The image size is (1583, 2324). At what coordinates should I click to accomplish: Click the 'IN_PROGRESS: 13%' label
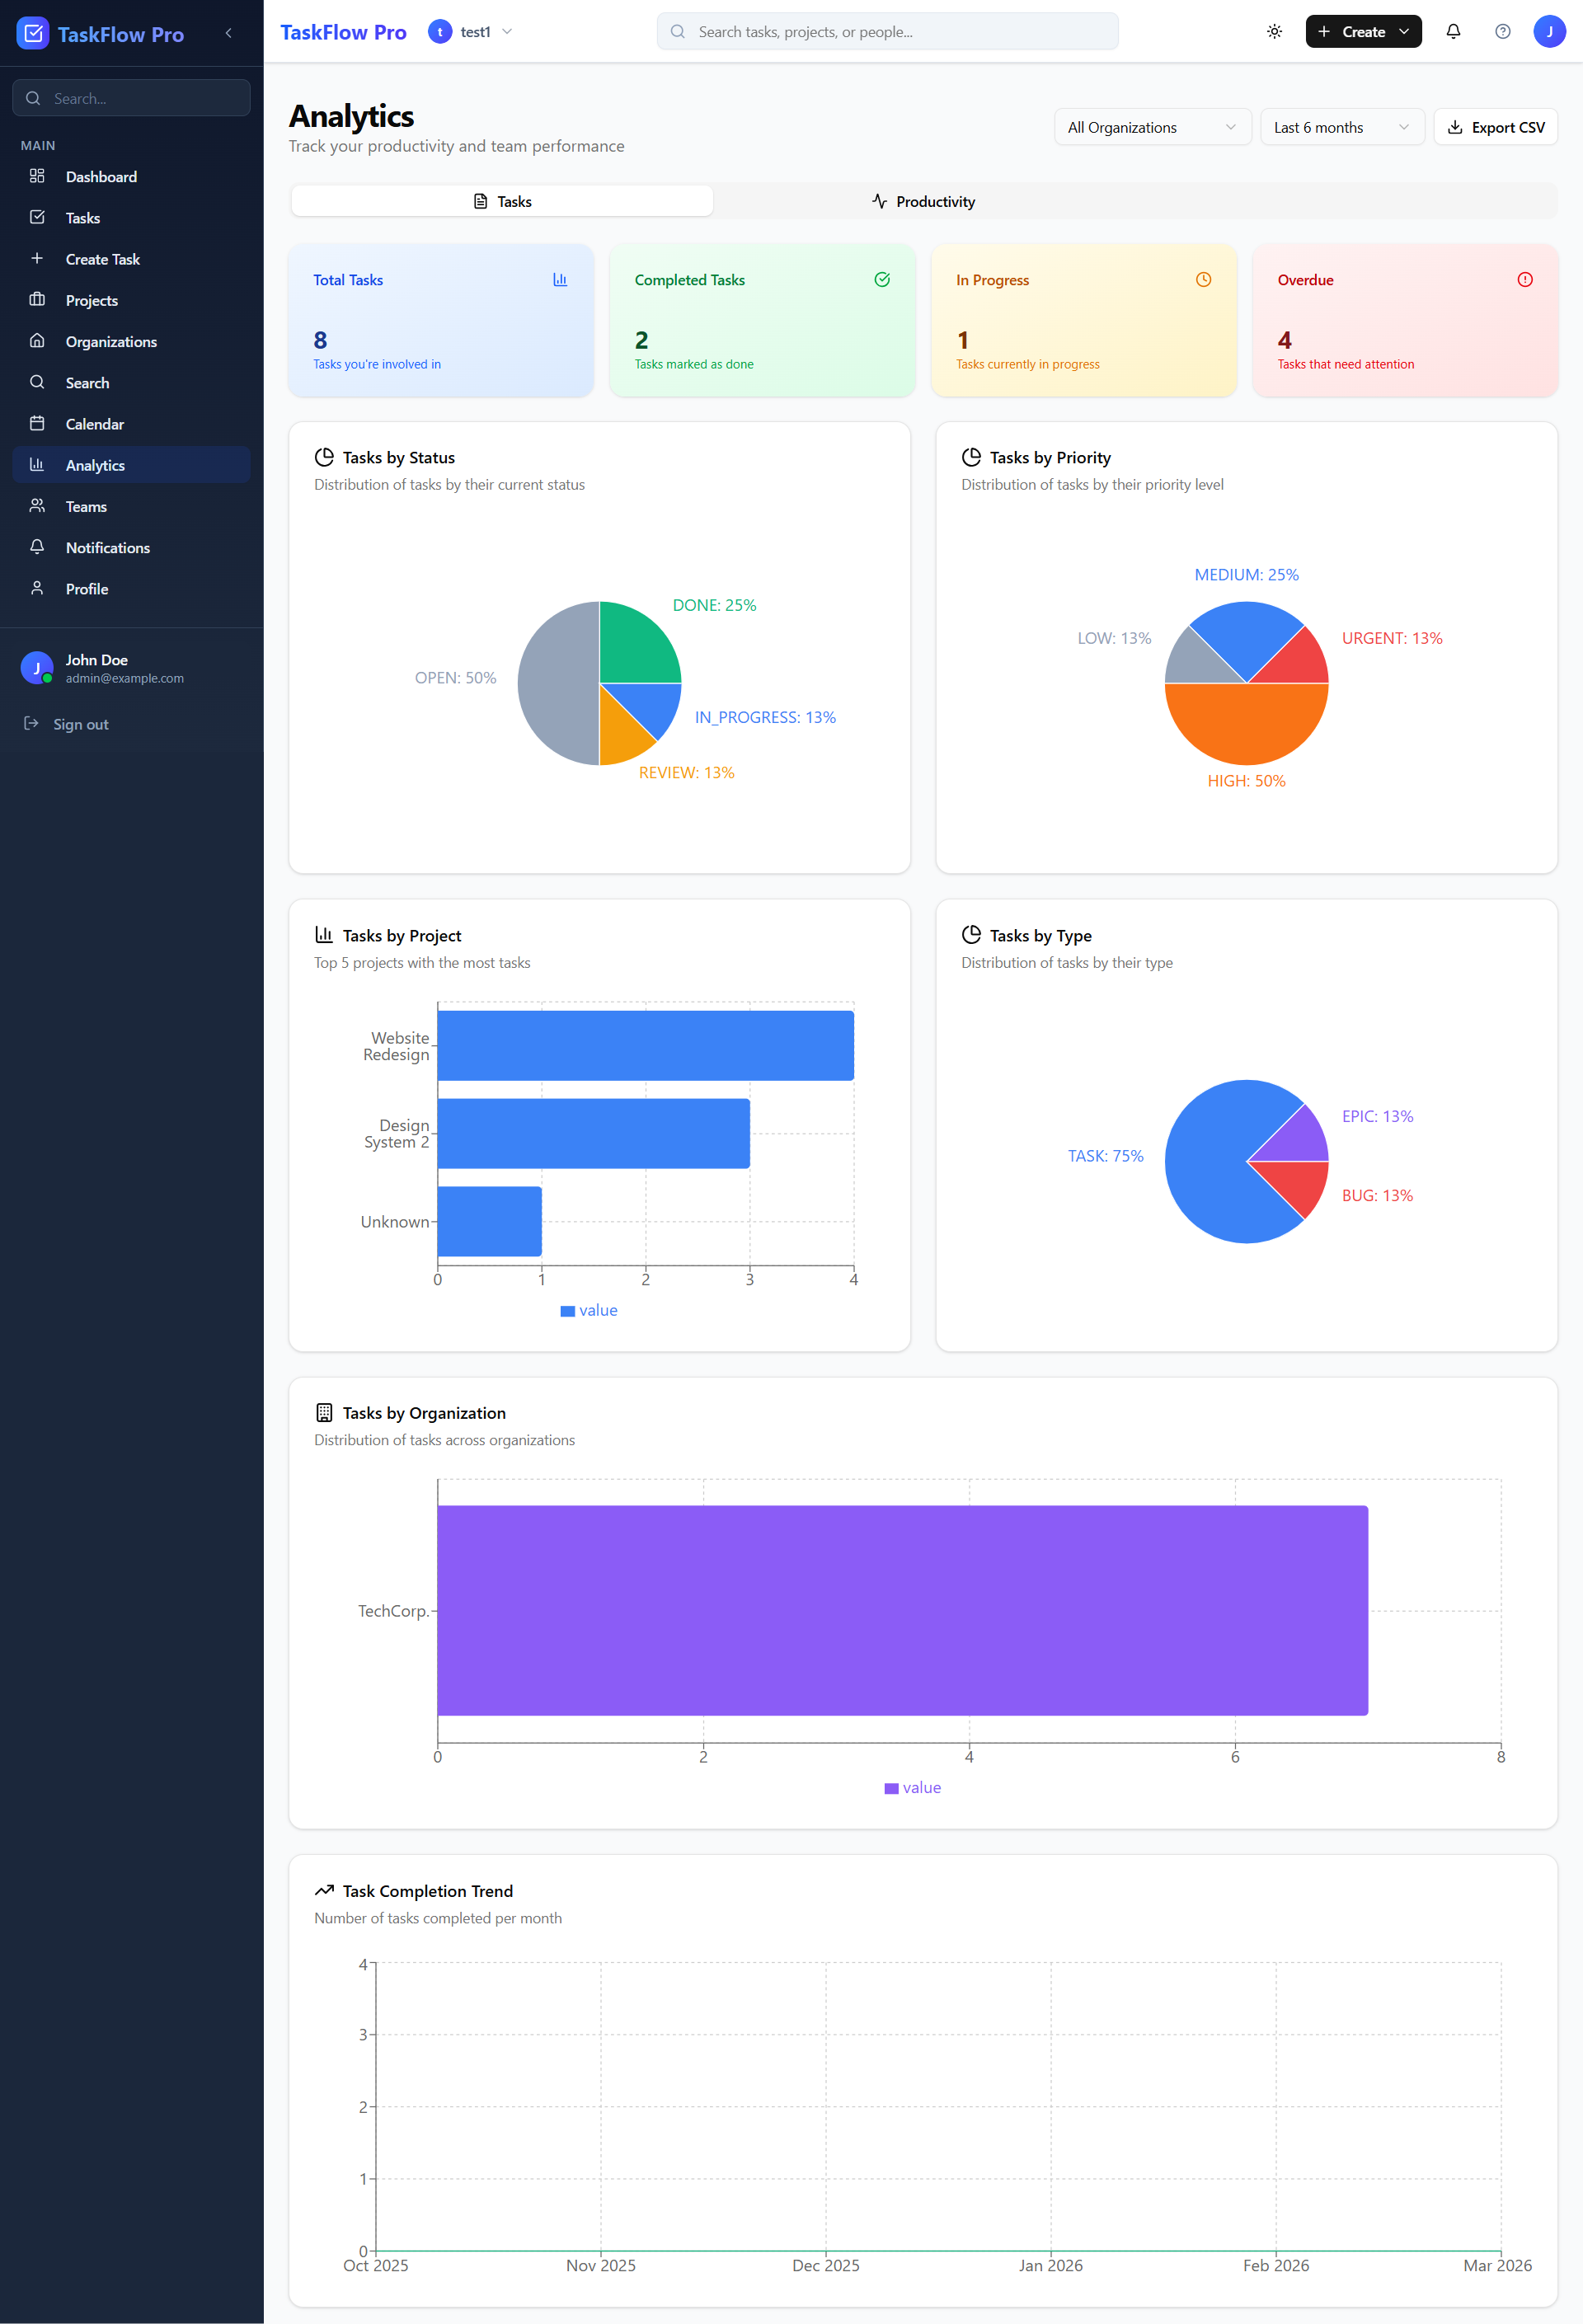coord(765,717)
